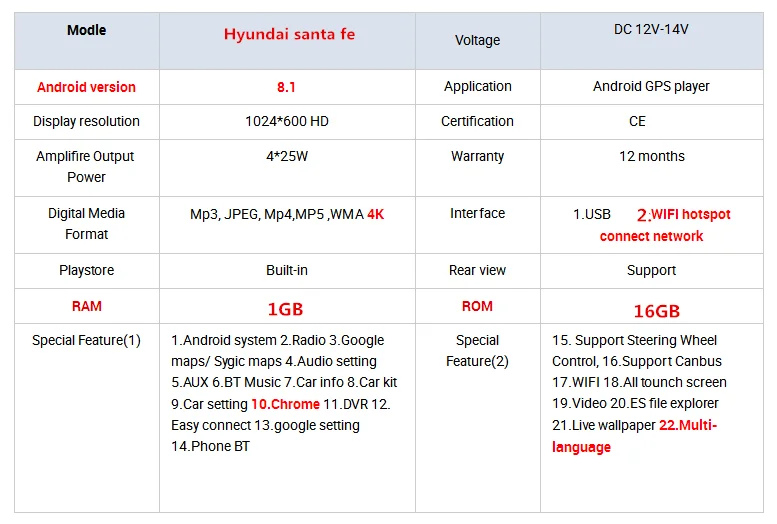777x524 pixels.
Task: Click the red '10.Chrome' feature text
Action: pos(285,405)
